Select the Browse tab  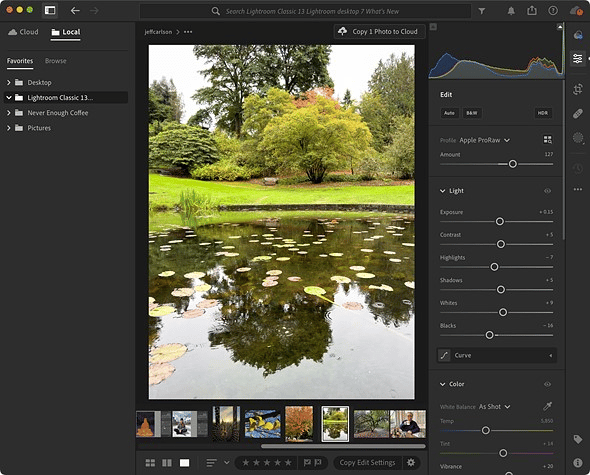[56, 61]
